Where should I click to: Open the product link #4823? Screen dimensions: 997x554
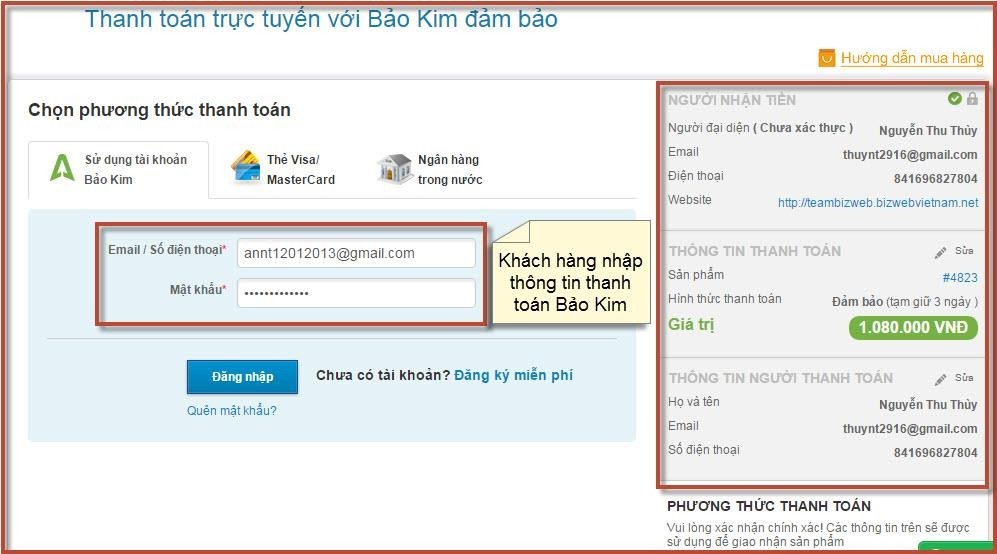coord(960,277)
